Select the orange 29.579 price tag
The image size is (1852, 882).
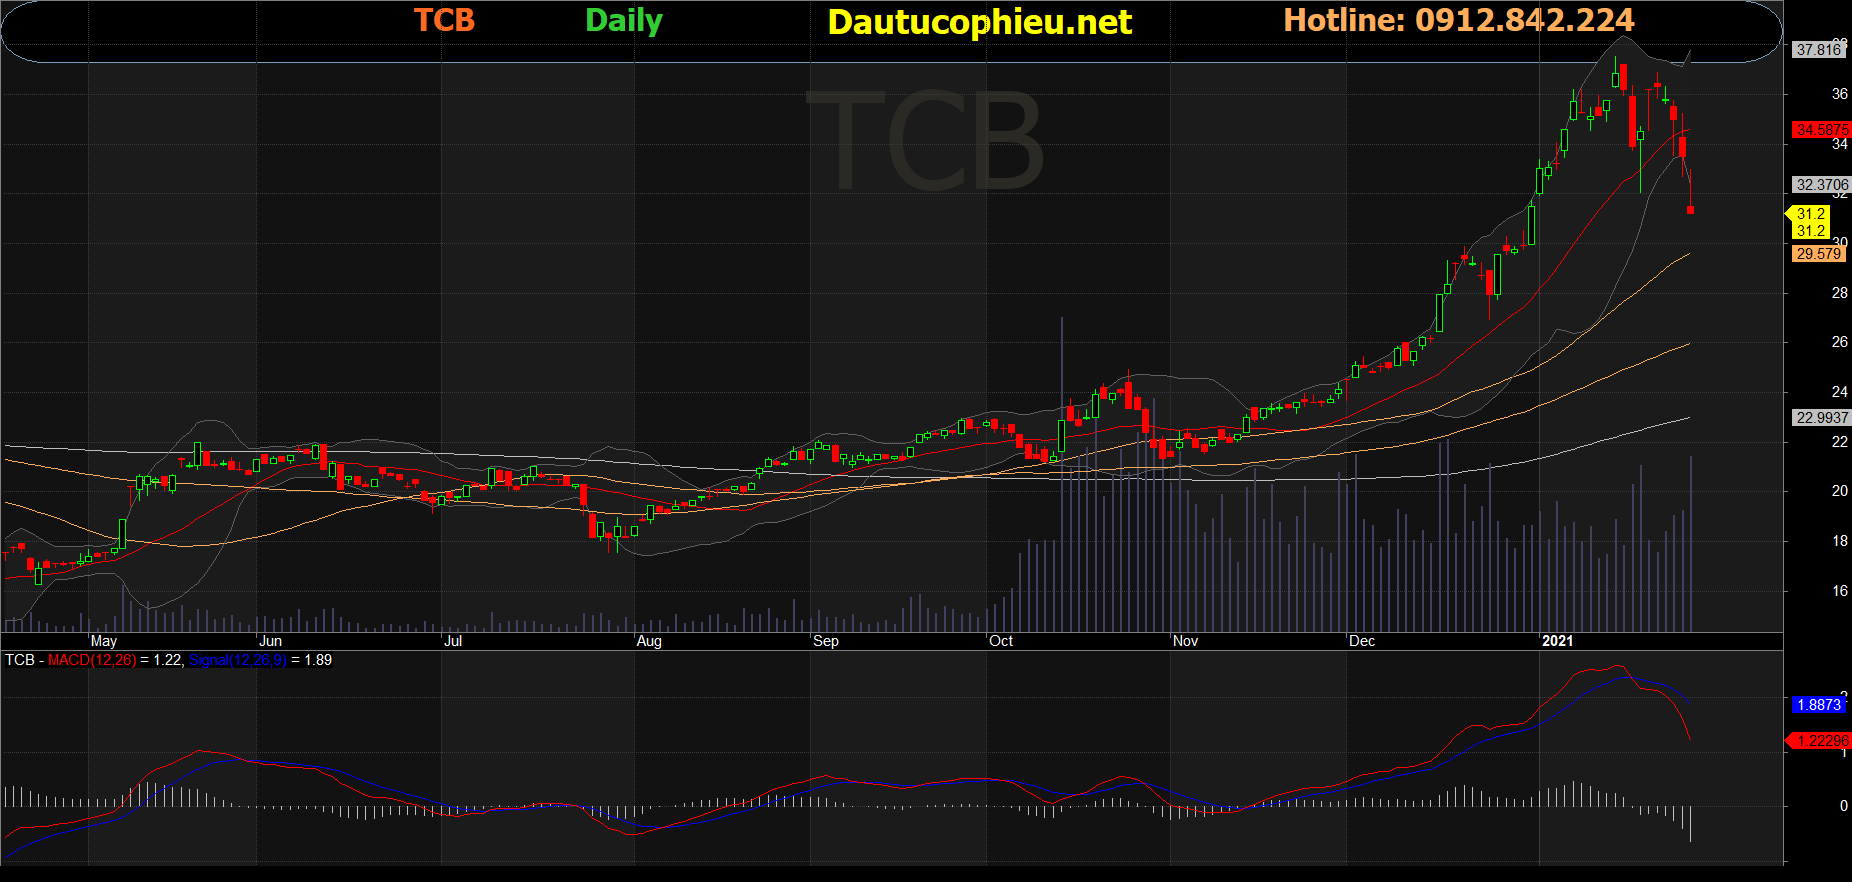pyautogui.click(x=1817, y=254)
